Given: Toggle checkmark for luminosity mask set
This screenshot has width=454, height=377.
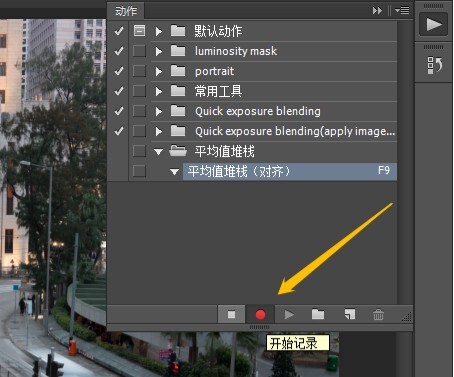Looking at the screenshot, I should [119, 51].
